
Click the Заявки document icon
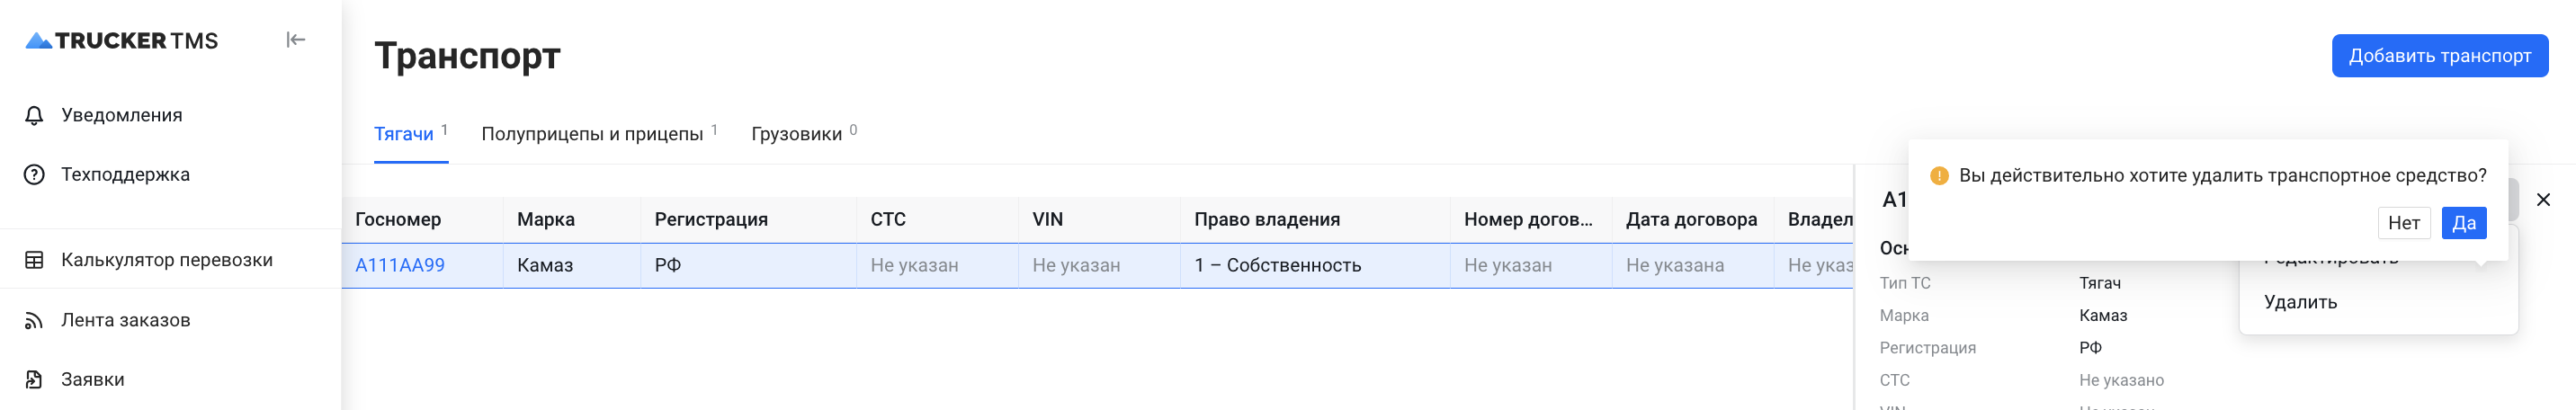click(x=34, y=380)
